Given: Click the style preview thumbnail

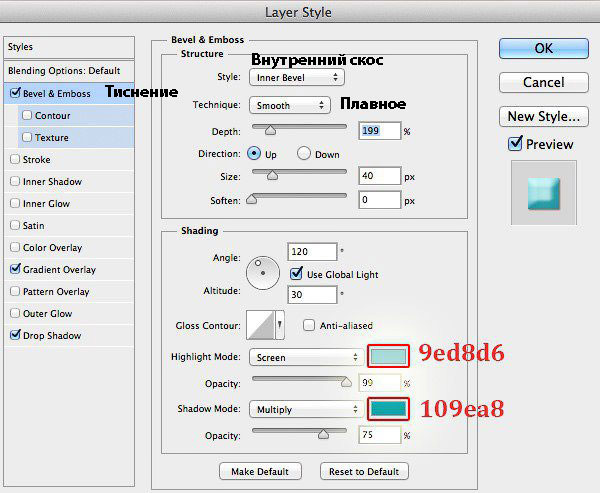Looking at the screenshot, I should click(x=543, y=193).
